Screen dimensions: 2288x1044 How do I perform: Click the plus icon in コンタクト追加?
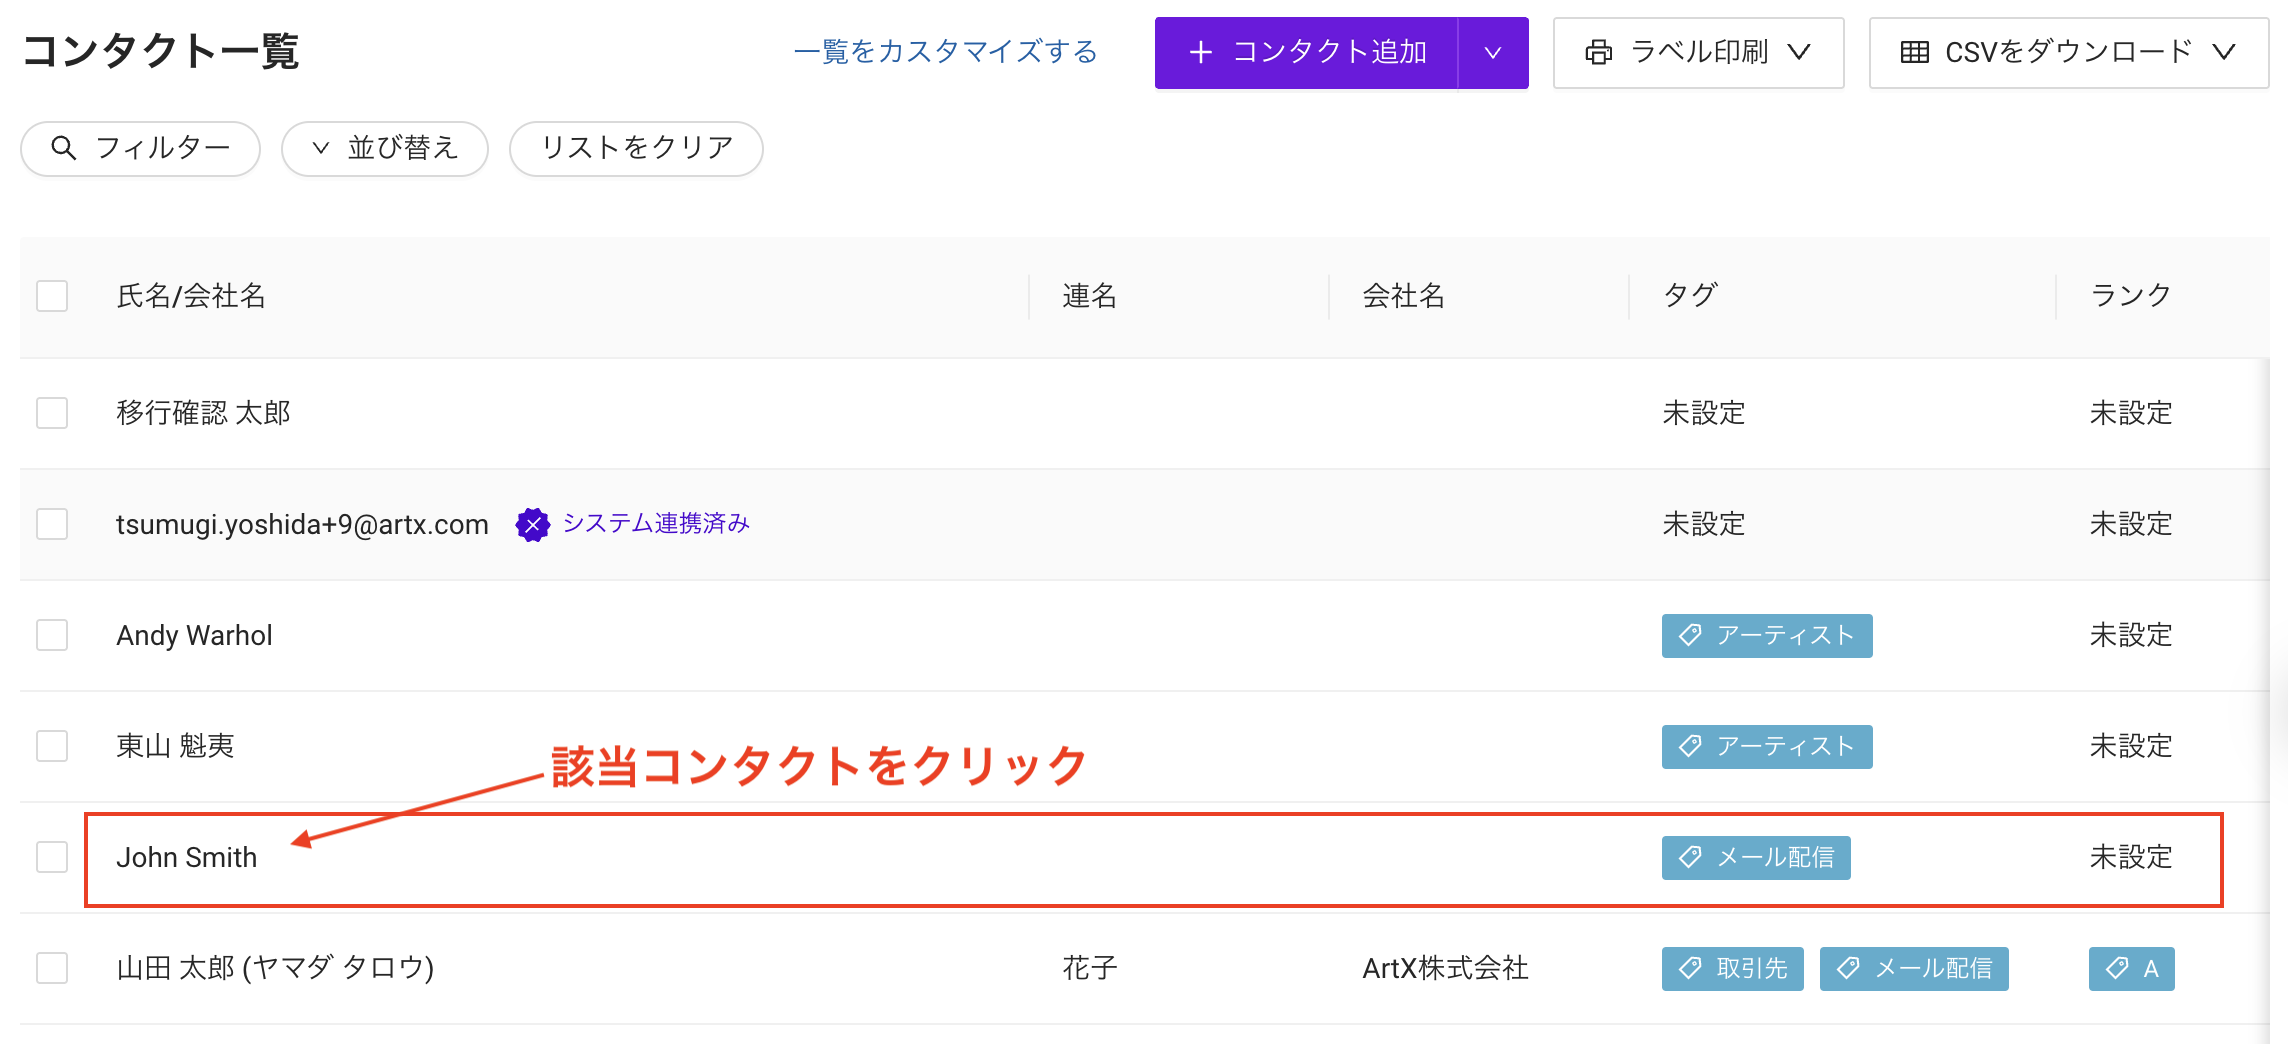(x=1201, y=53)
